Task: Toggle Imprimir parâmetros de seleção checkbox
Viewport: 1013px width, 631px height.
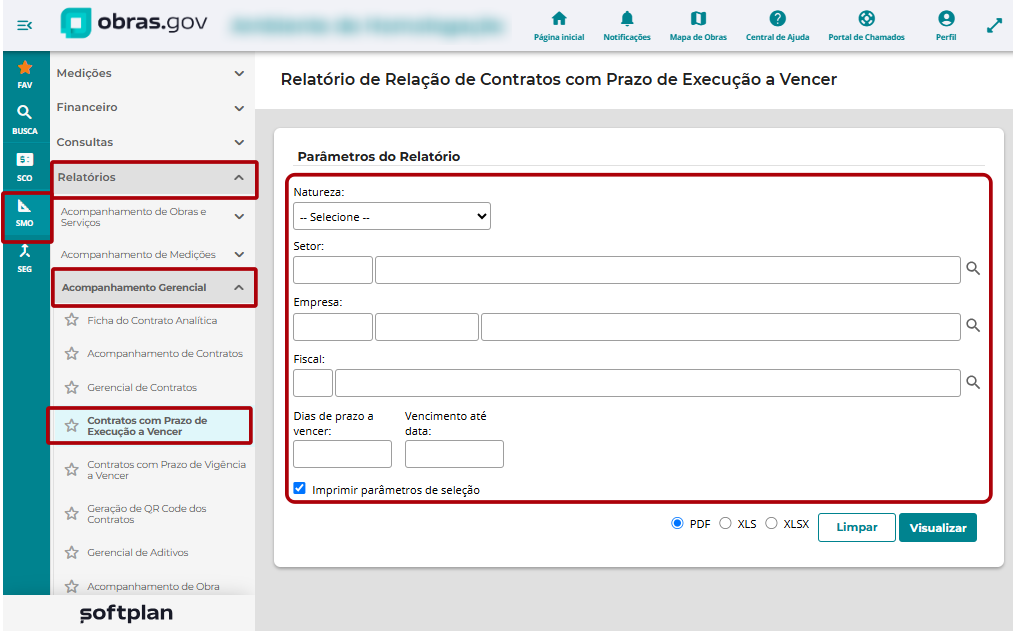Action: click(x=299, y=488)
